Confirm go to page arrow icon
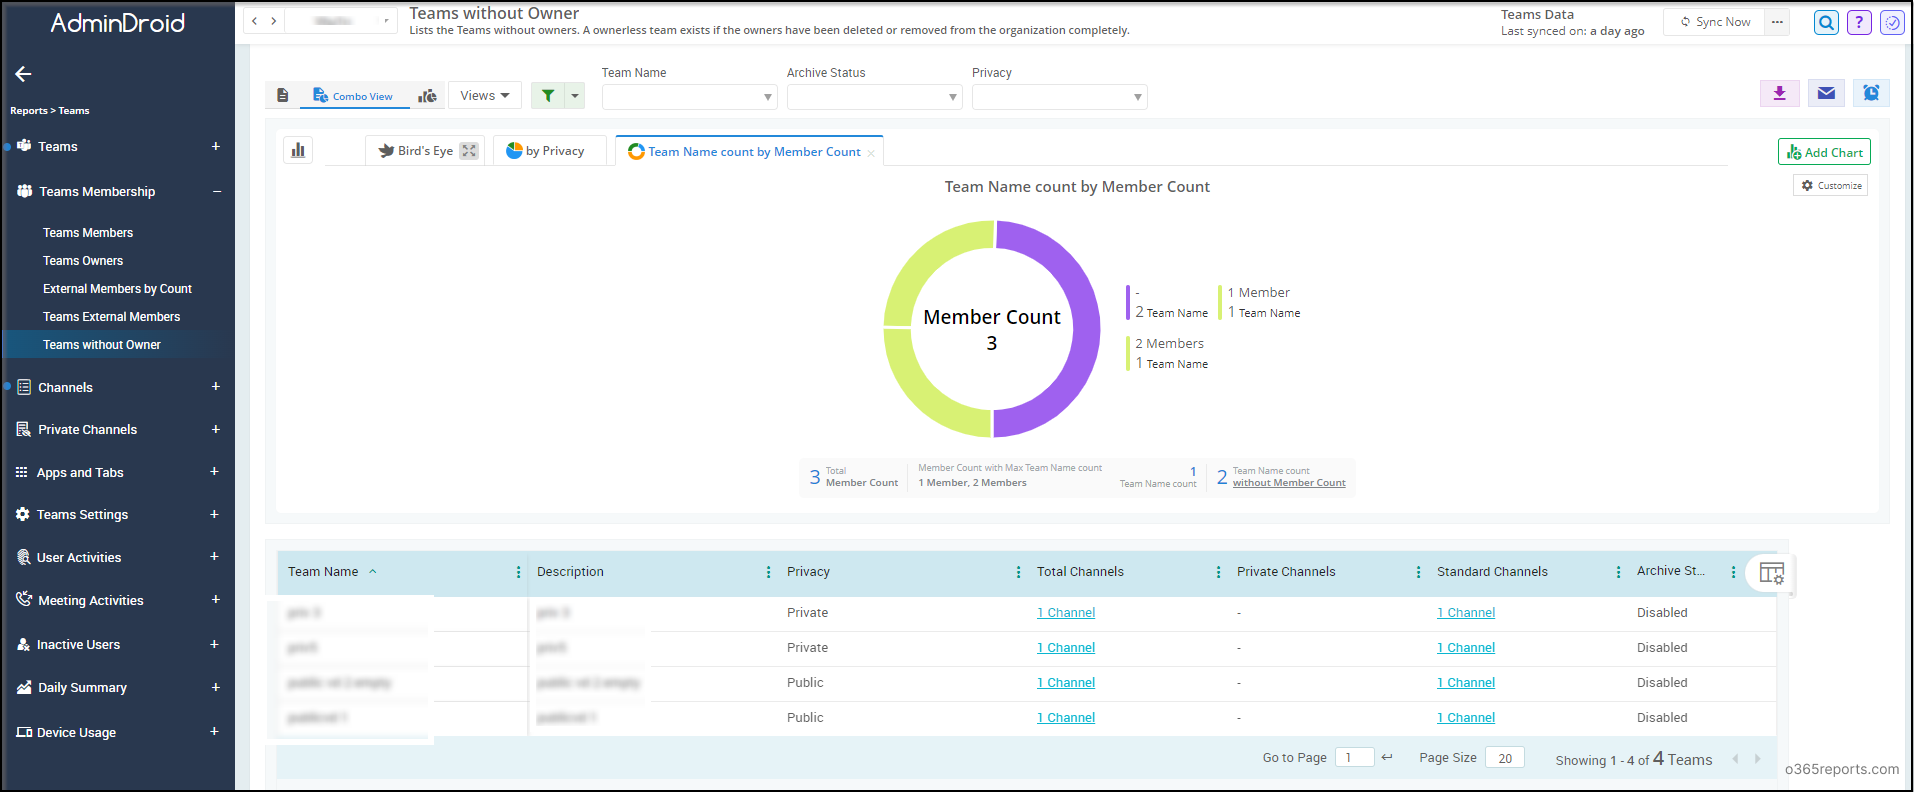Screen dimensions: 1914x792 (x=1387, y=757)
